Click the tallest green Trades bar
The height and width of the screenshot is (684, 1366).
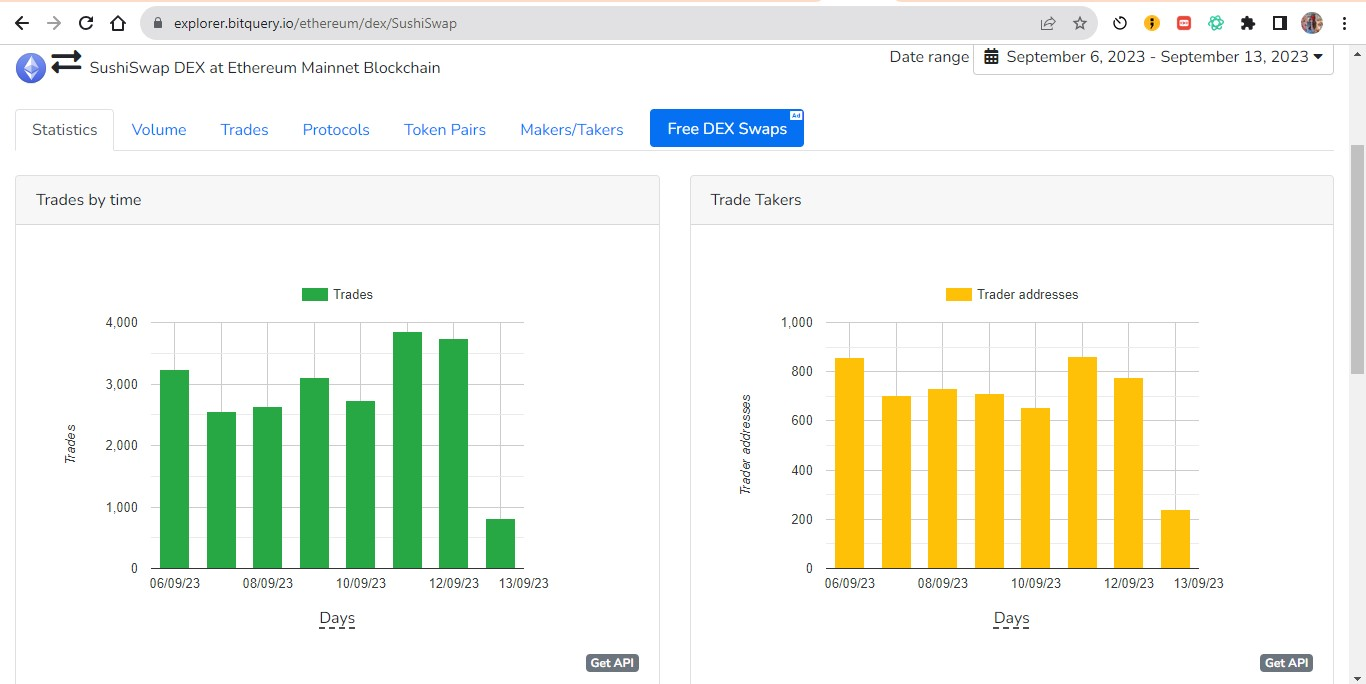[x=407, y=450]
